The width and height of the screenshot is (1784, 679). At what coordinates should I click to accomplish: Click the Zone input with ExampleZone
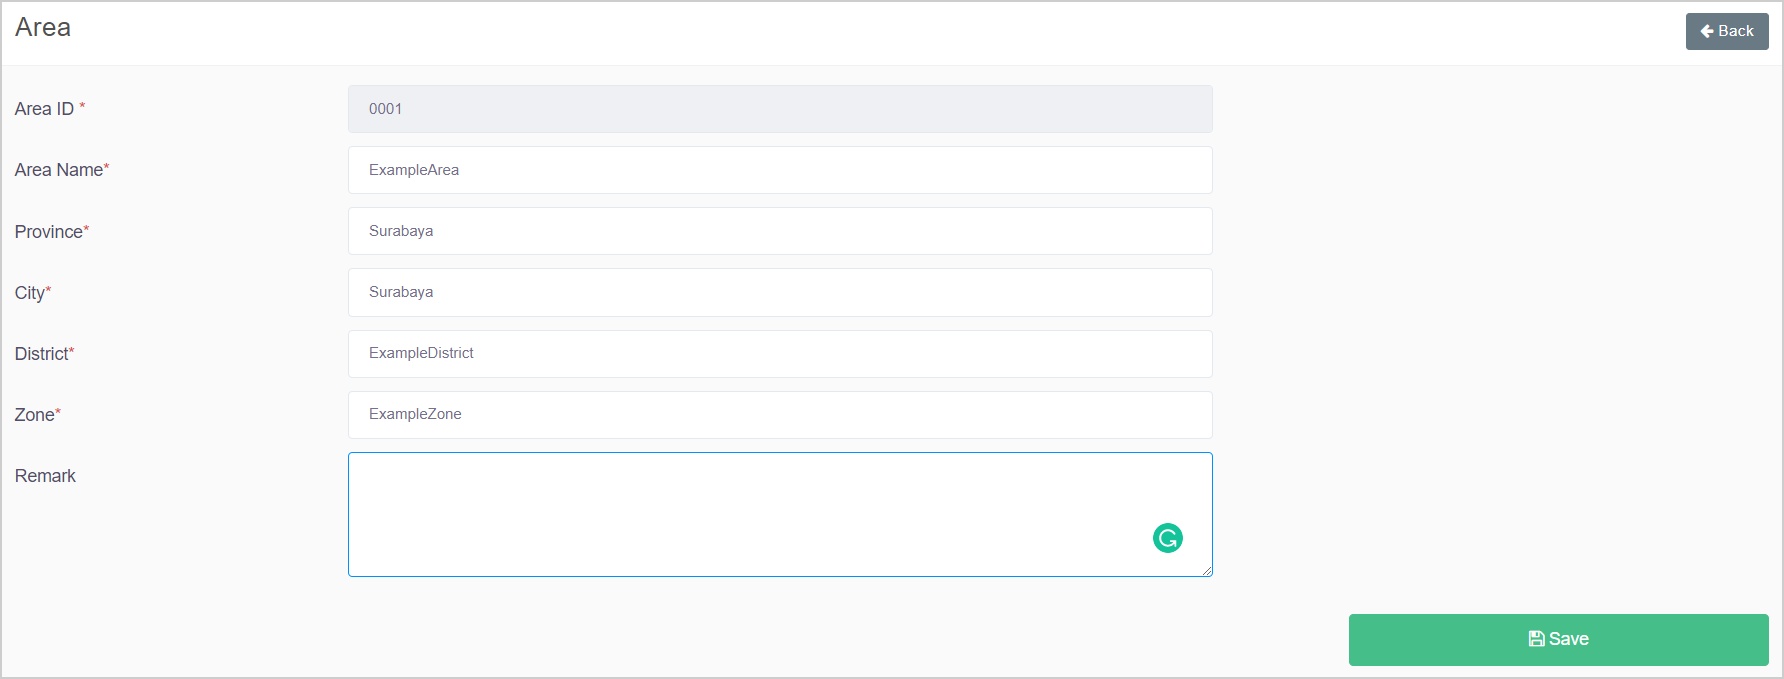click(x=780, y=414)
